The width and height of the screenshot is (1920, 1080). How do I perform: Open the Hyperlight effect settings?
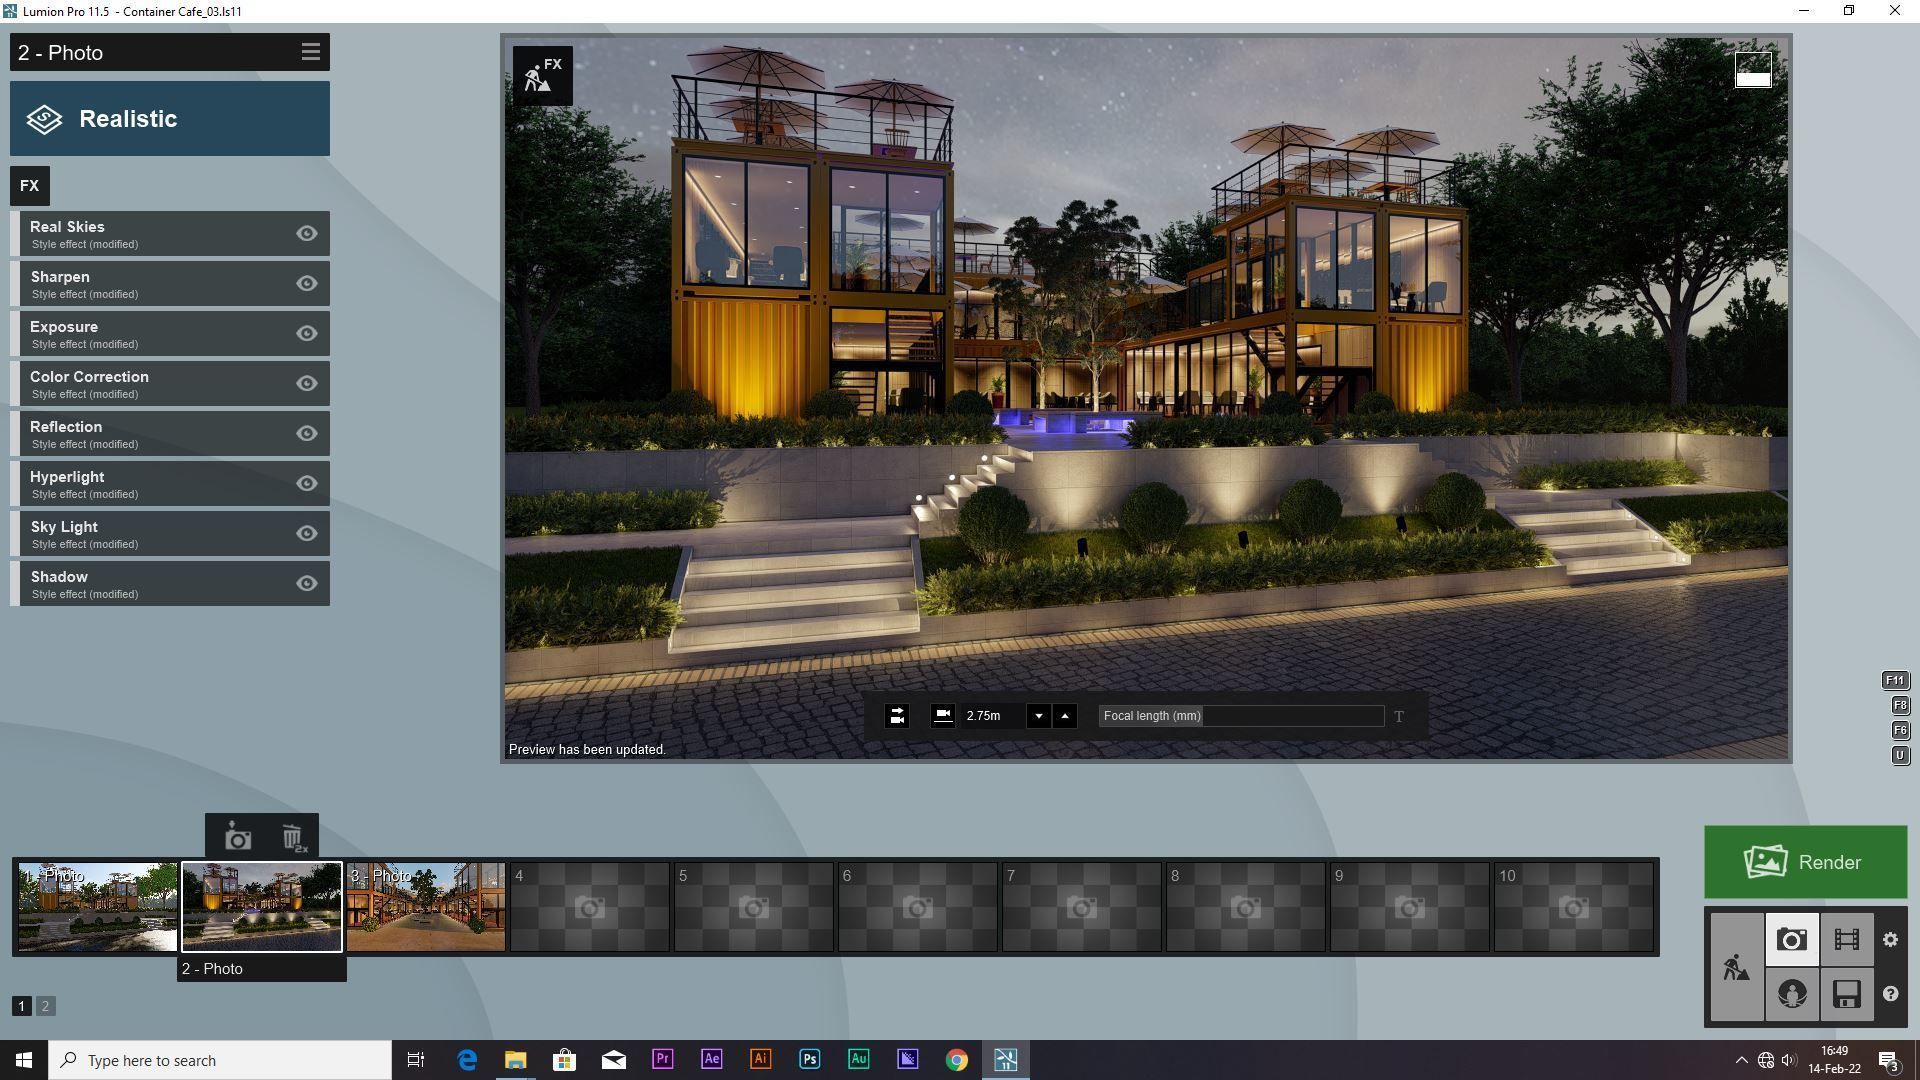(x=170, y=483)
